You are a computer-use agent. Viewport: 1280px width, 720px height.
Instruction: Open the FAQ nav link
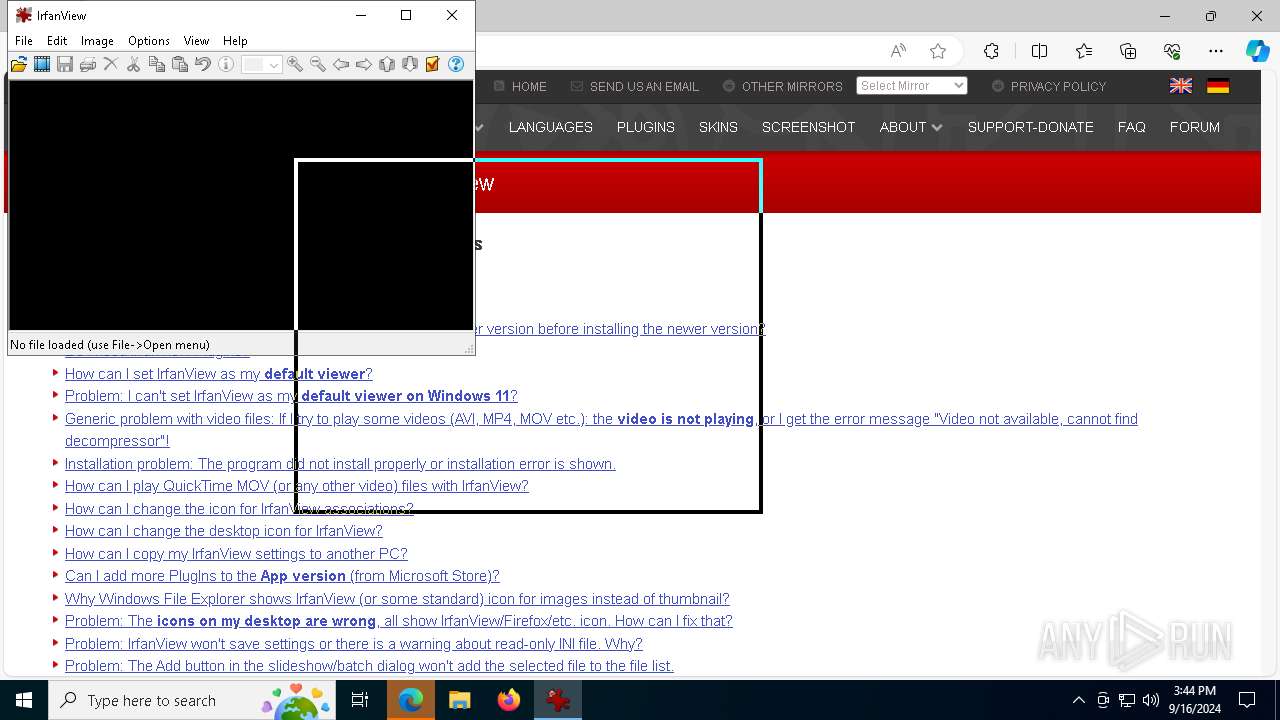1132,127
